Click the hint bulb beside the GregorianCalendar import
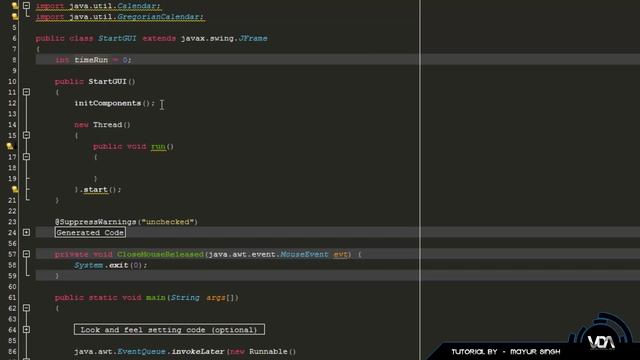640x360 pixels. click(x=15, y=17)
